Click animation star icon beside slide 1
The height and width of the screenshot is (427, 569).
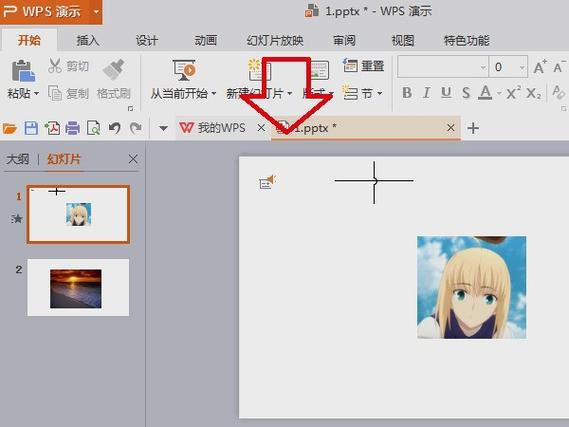point(17,218)
